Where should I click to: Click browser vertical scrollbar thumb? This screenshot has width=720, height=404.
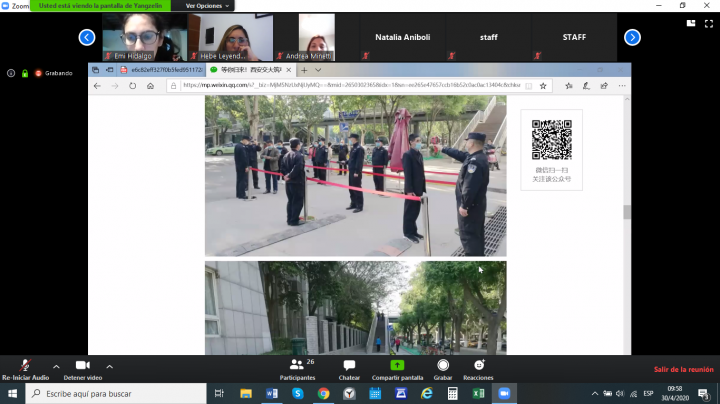pos(627,212)
